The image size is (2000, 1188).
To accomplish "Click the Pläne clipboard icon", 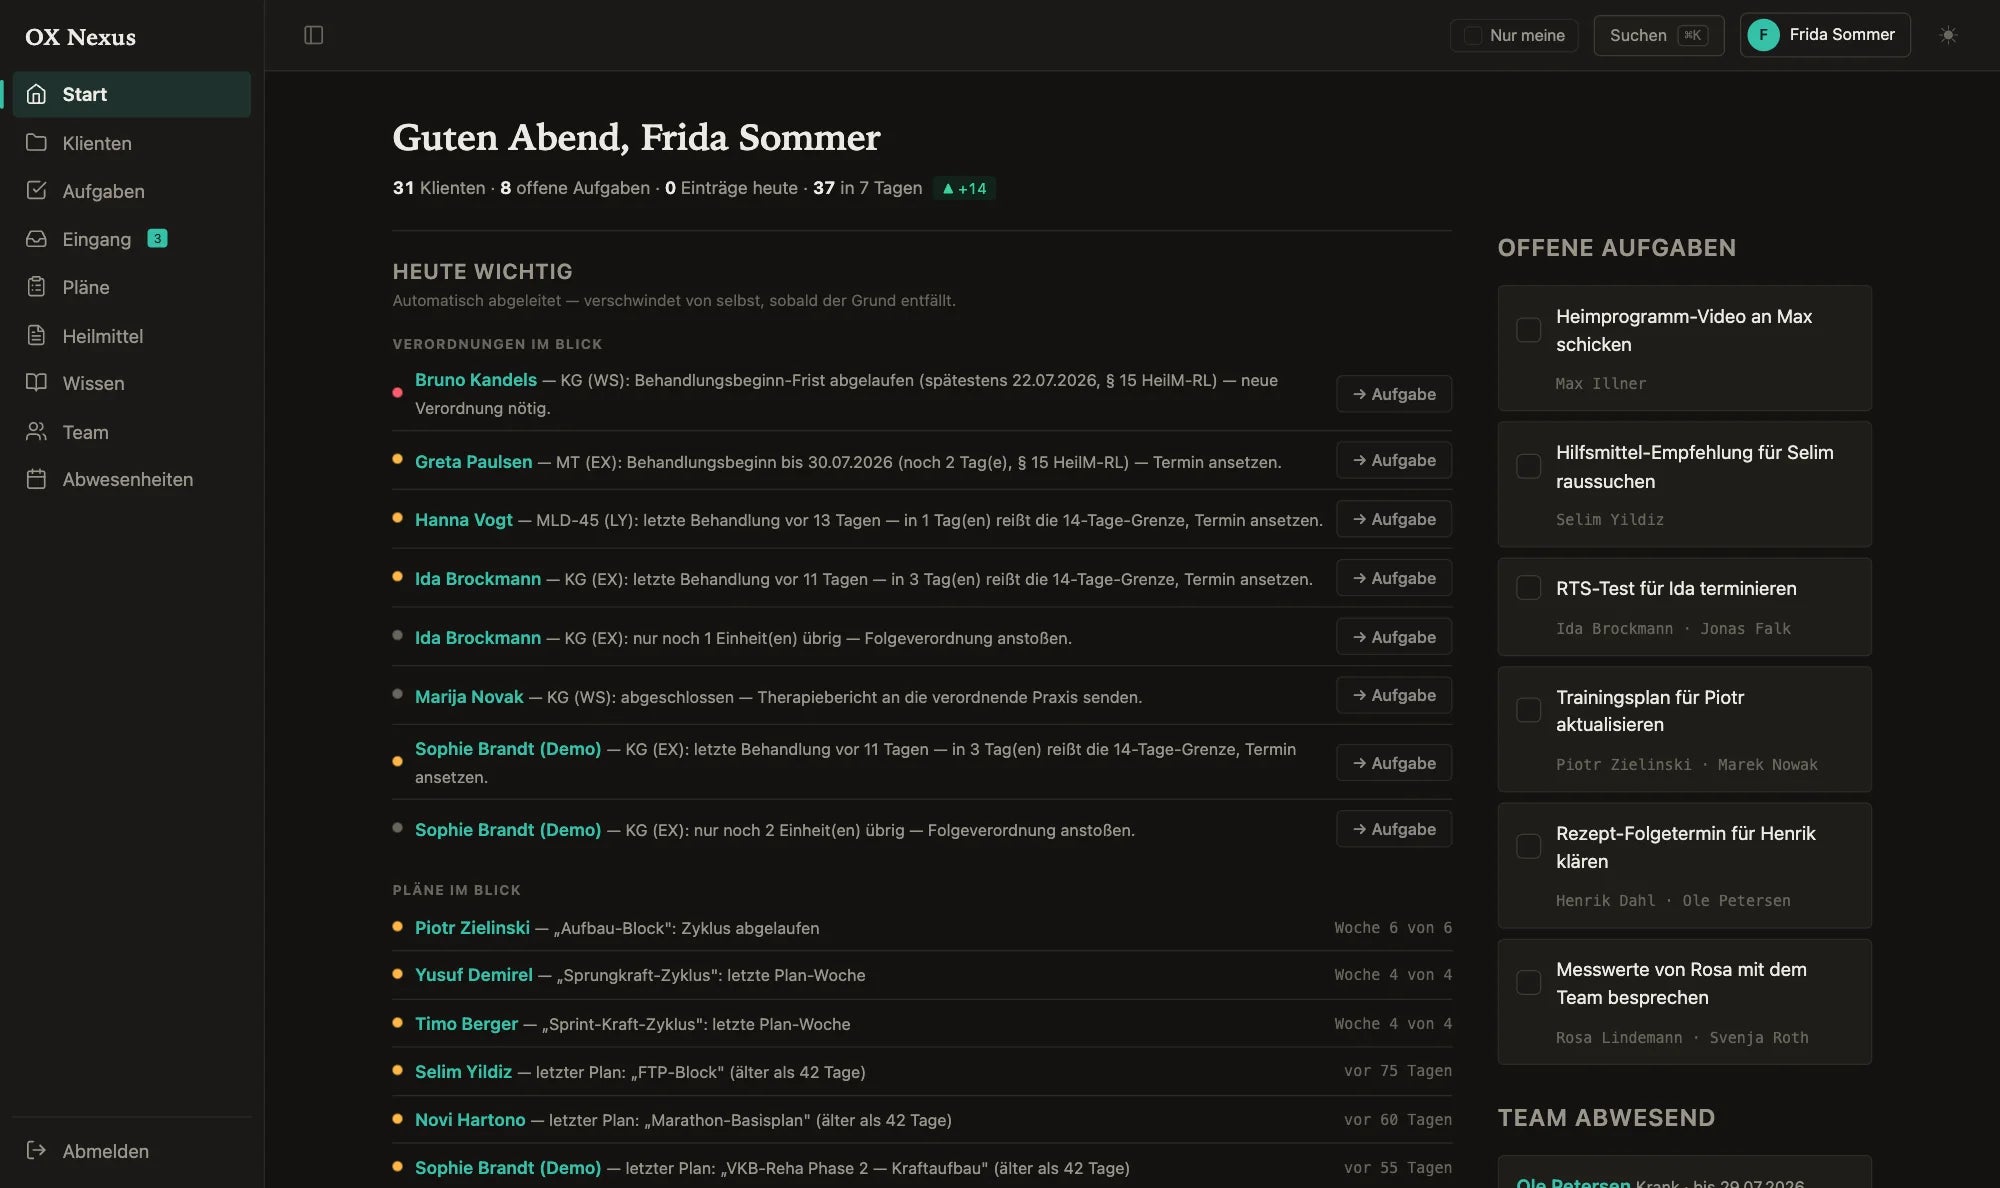I will click(37, 287).
